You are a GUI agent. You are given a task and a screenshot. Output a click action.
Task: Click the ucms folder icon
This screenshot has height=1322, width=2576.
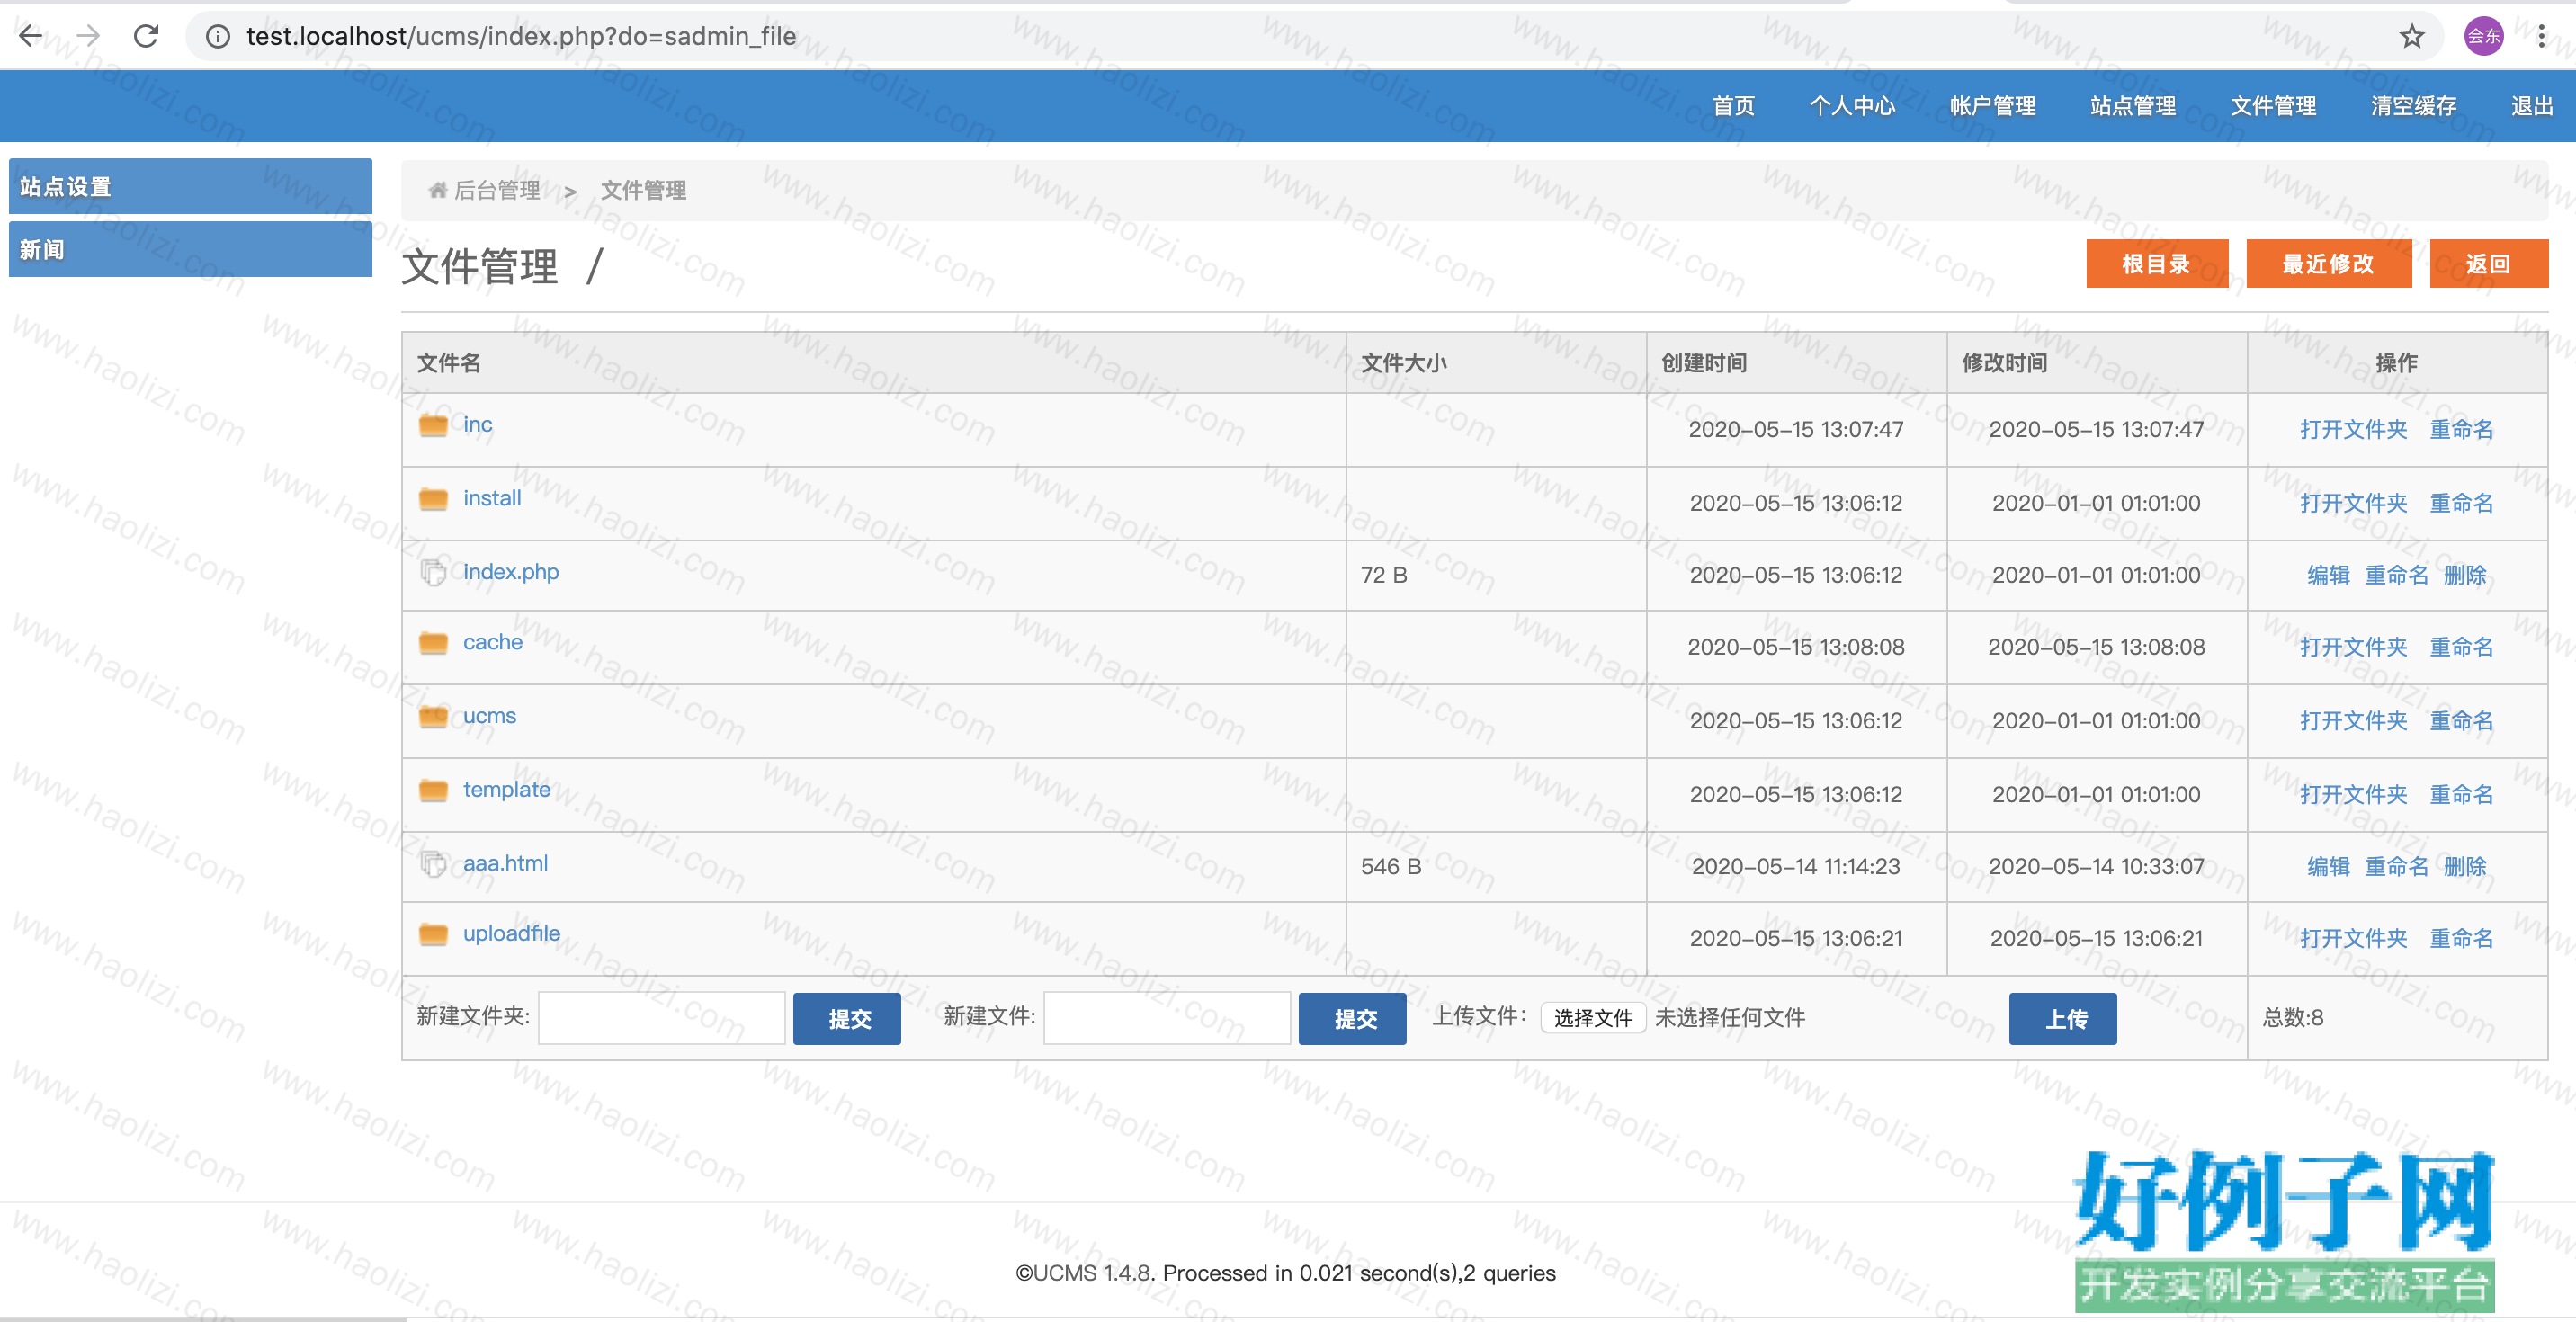pos(433,716)
